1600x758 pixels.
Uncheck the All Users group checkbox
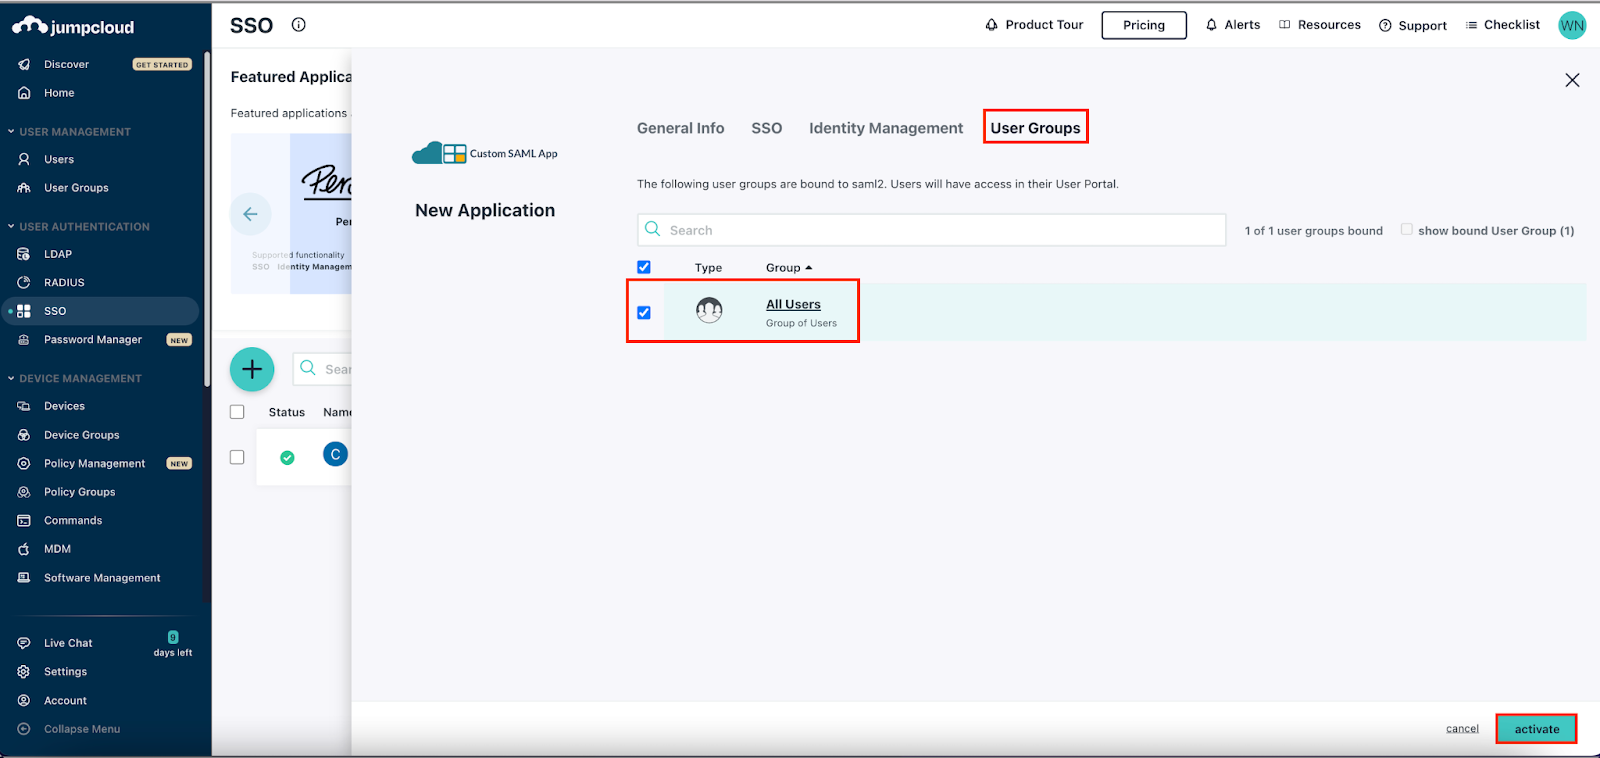644,313
